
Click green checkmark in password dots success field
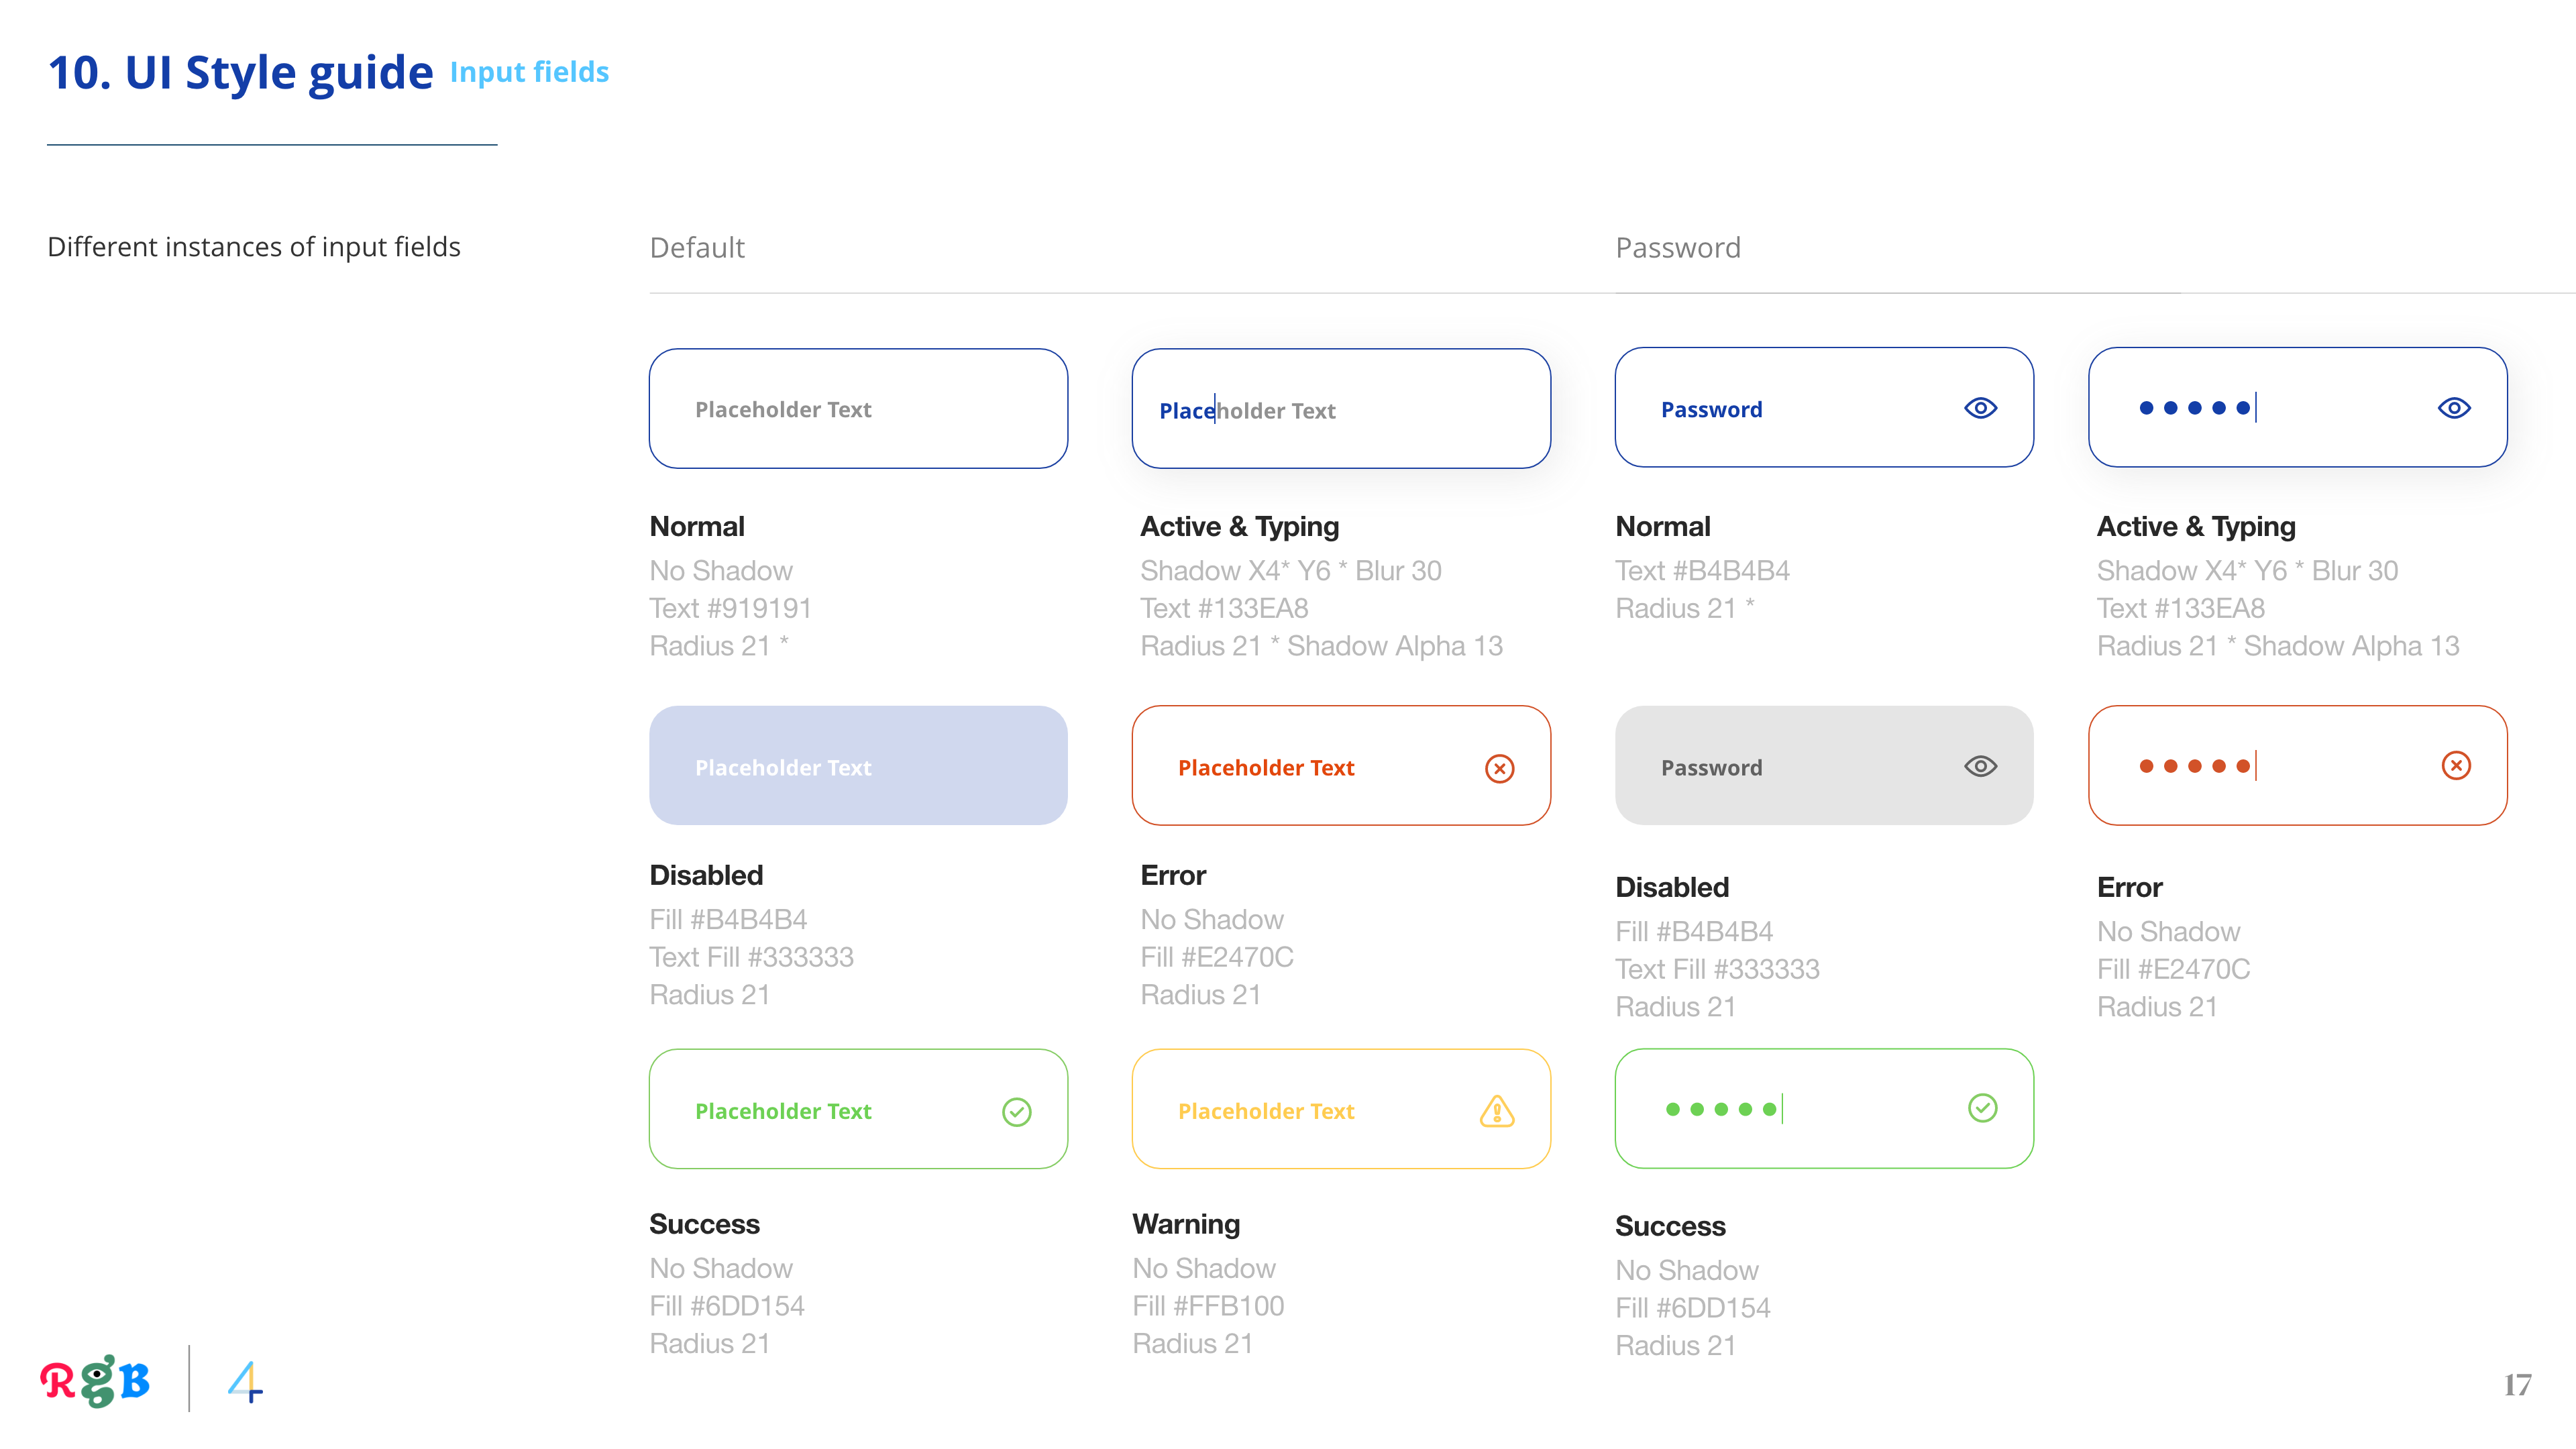[x=1982, y=1108]
